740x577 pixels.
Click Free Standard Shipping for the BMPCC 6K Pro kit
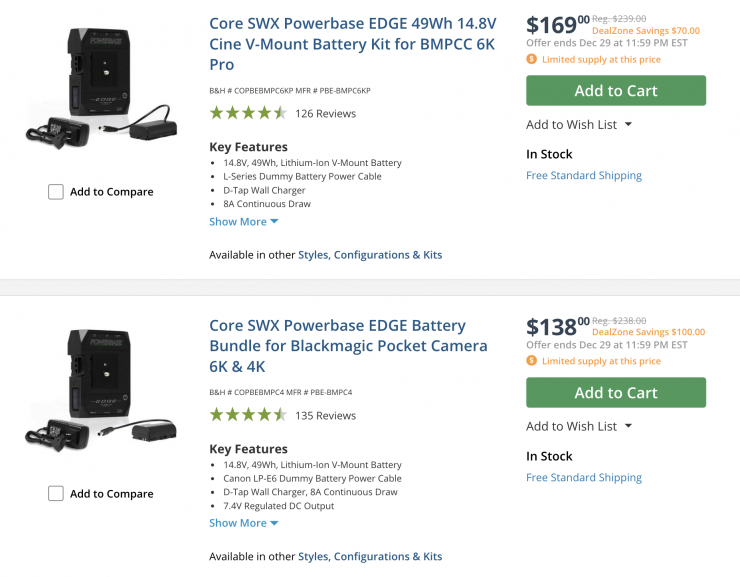[x=584, y=176]
